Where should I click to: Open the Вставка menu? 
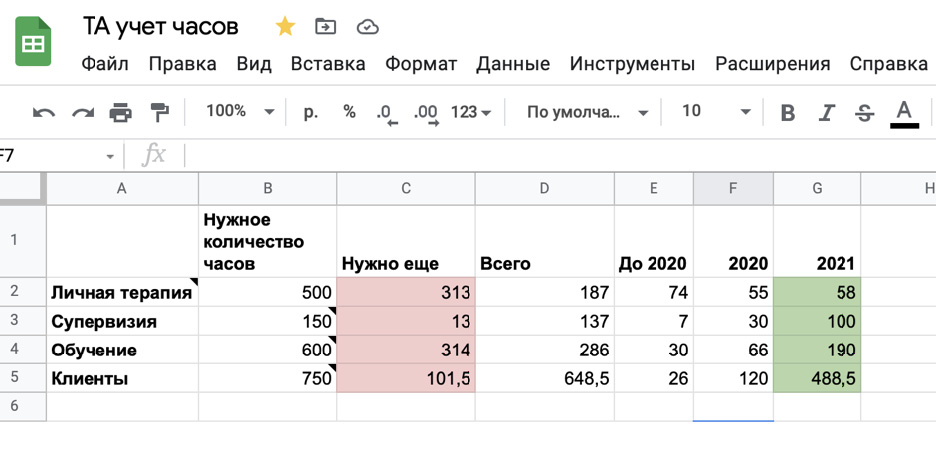tap(328, 64)
